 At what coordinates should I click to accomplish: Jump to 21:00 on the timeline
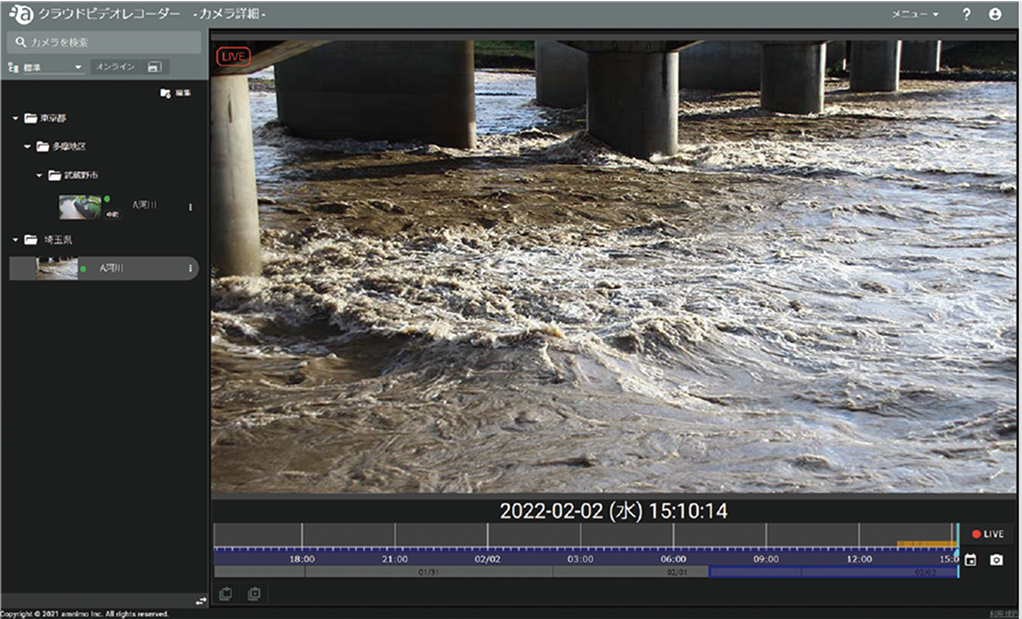click(x=395, y=559)
